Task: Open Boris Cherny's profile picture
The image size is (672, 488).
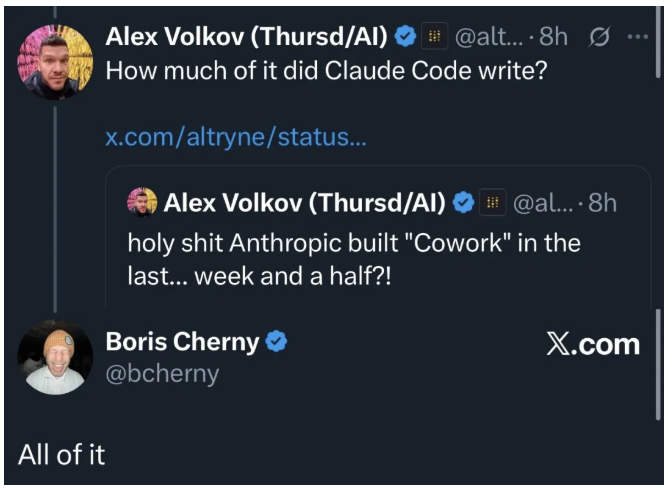Action: click(56, 357)
